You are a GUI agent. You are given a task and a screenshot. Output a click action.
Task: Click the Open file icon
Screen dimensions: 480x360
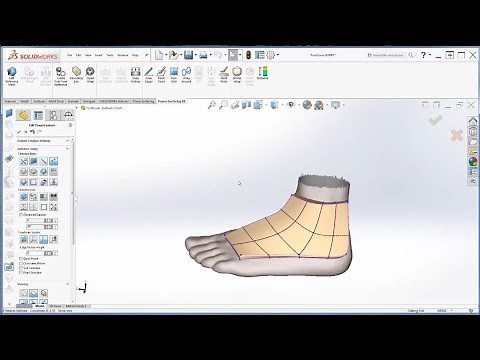173,55
